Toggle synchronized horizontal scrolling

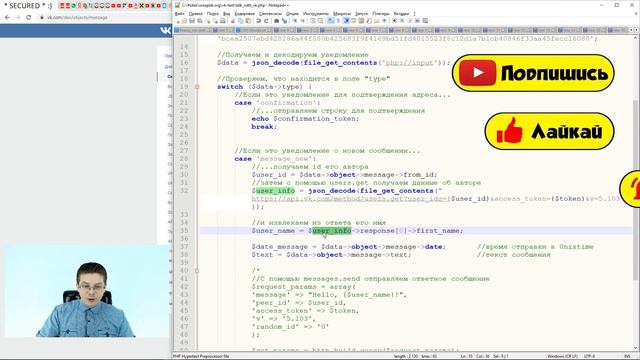[x=320, y=21]
